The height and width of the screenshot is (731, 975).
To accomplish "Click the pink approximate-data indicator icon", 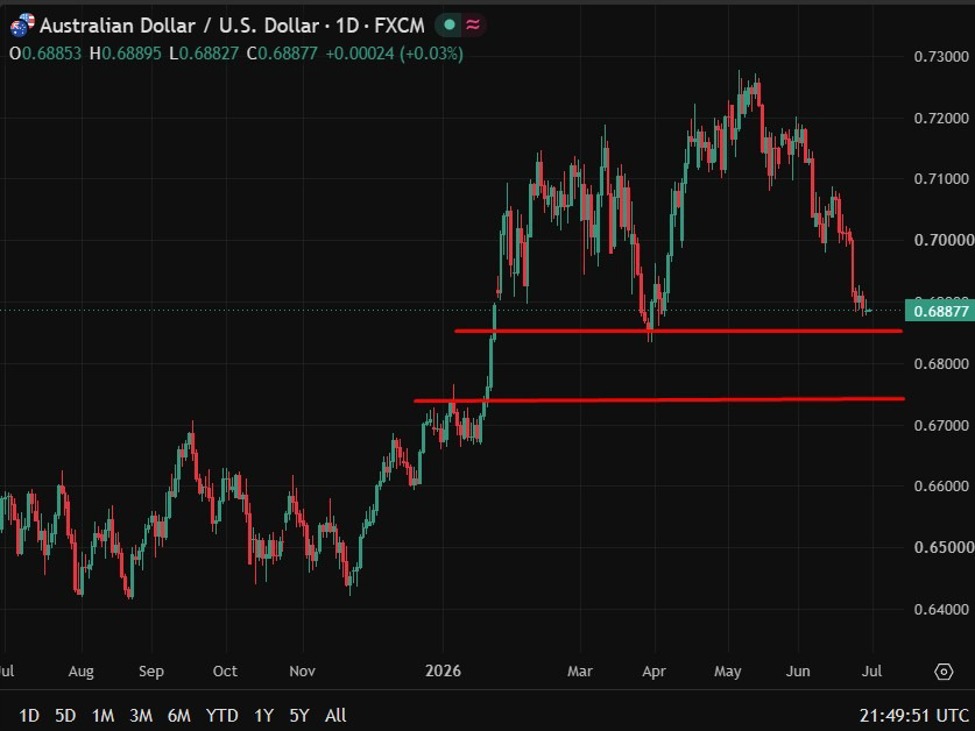I will 473,25.
